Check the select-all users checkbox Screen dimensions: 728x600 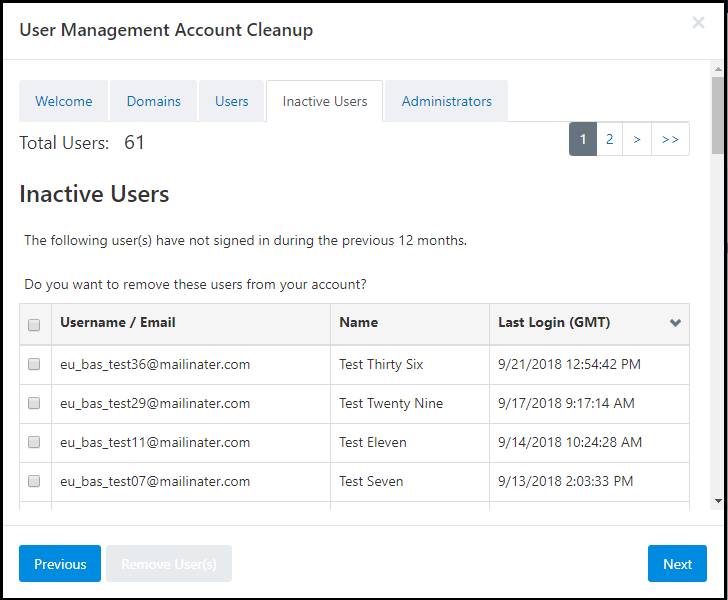(34, 325)
